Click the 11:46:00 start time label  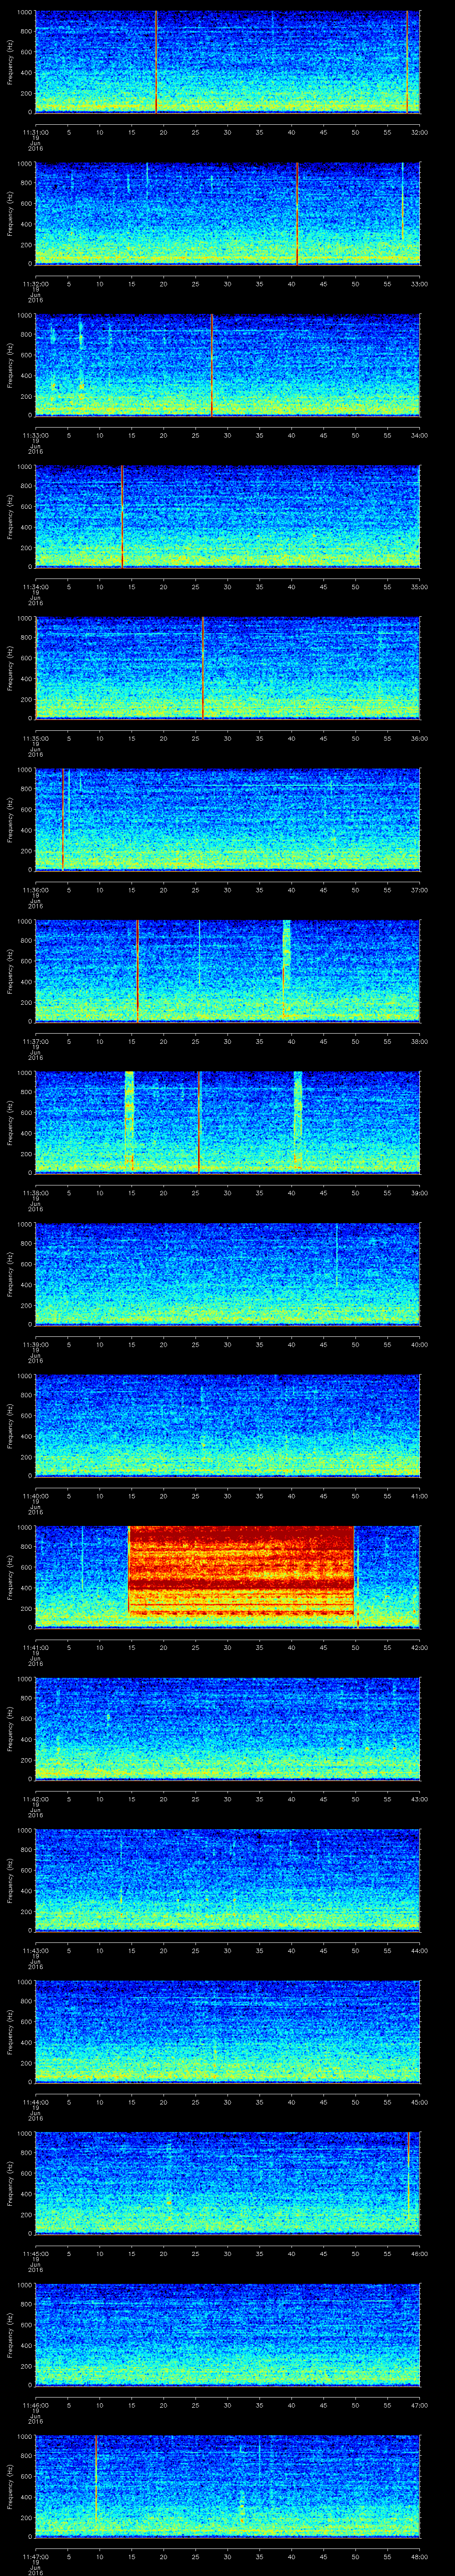[x=36, y=2405]
